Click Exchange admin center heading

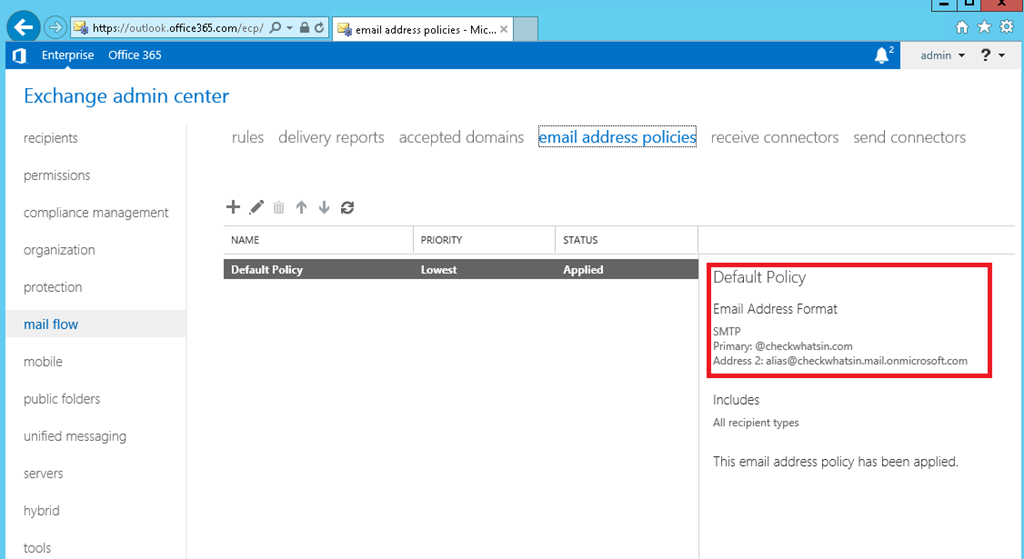(126, 96)
